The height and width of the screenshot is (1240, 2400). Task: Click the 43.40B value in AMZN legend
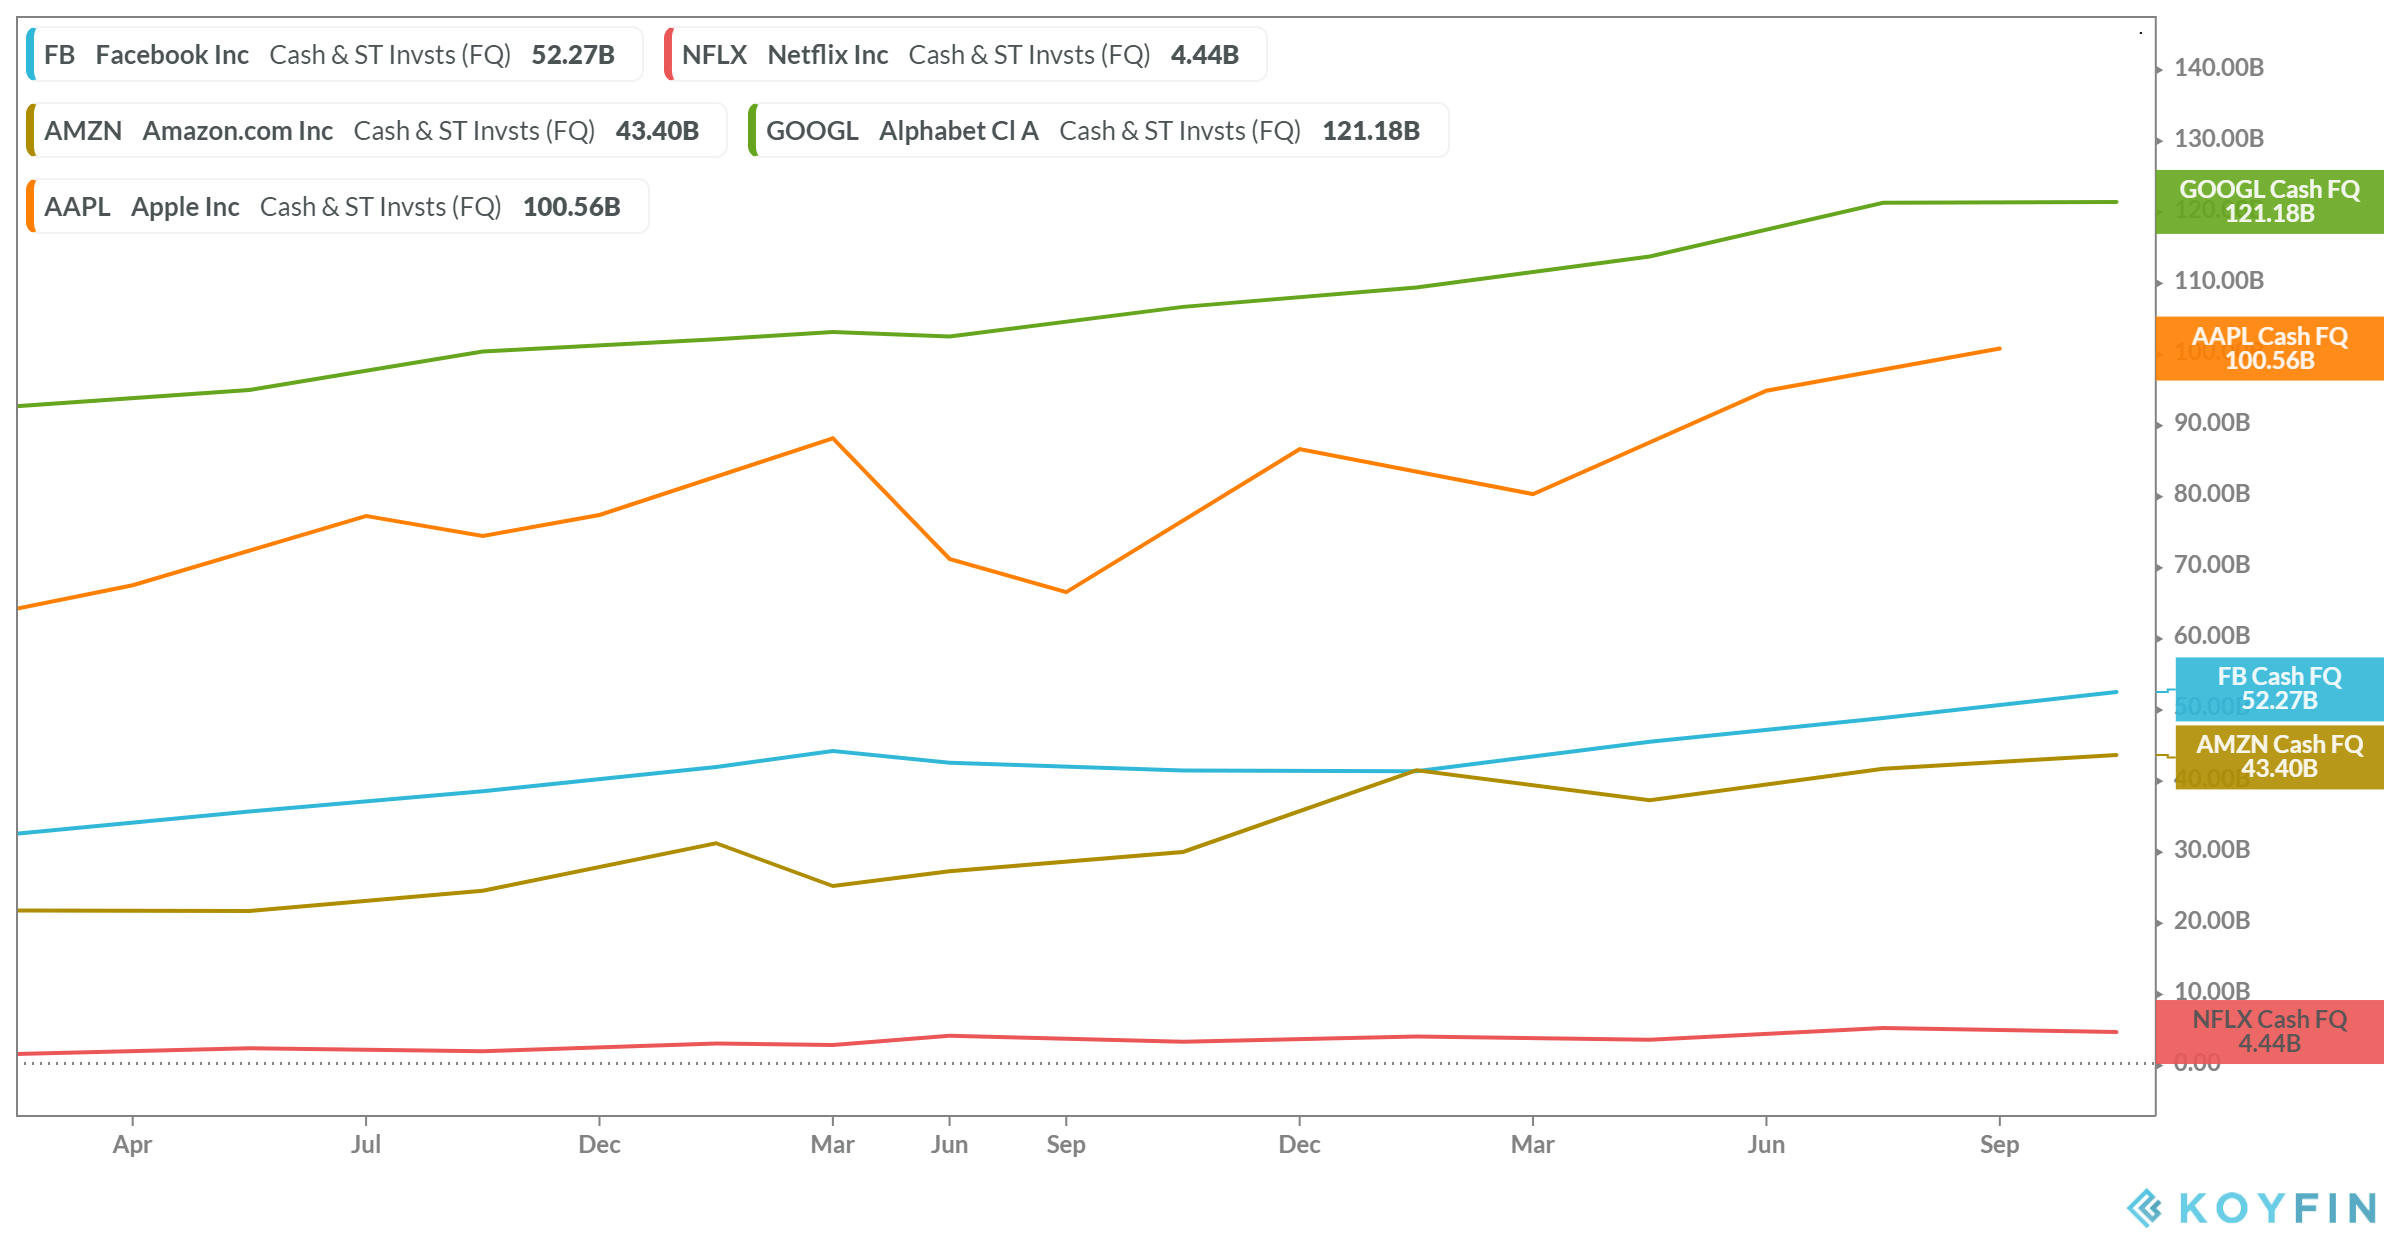tap(657, 131)
